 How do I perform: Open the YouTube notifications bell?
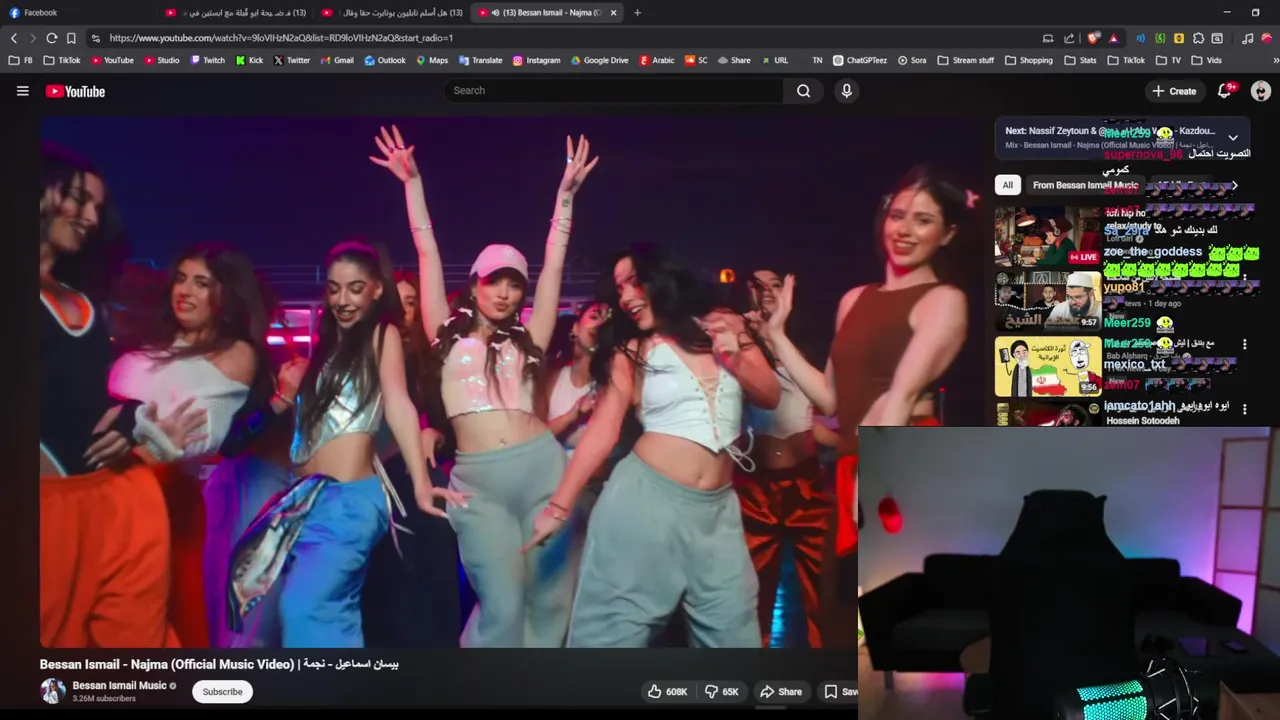[x=1225, y=91]
